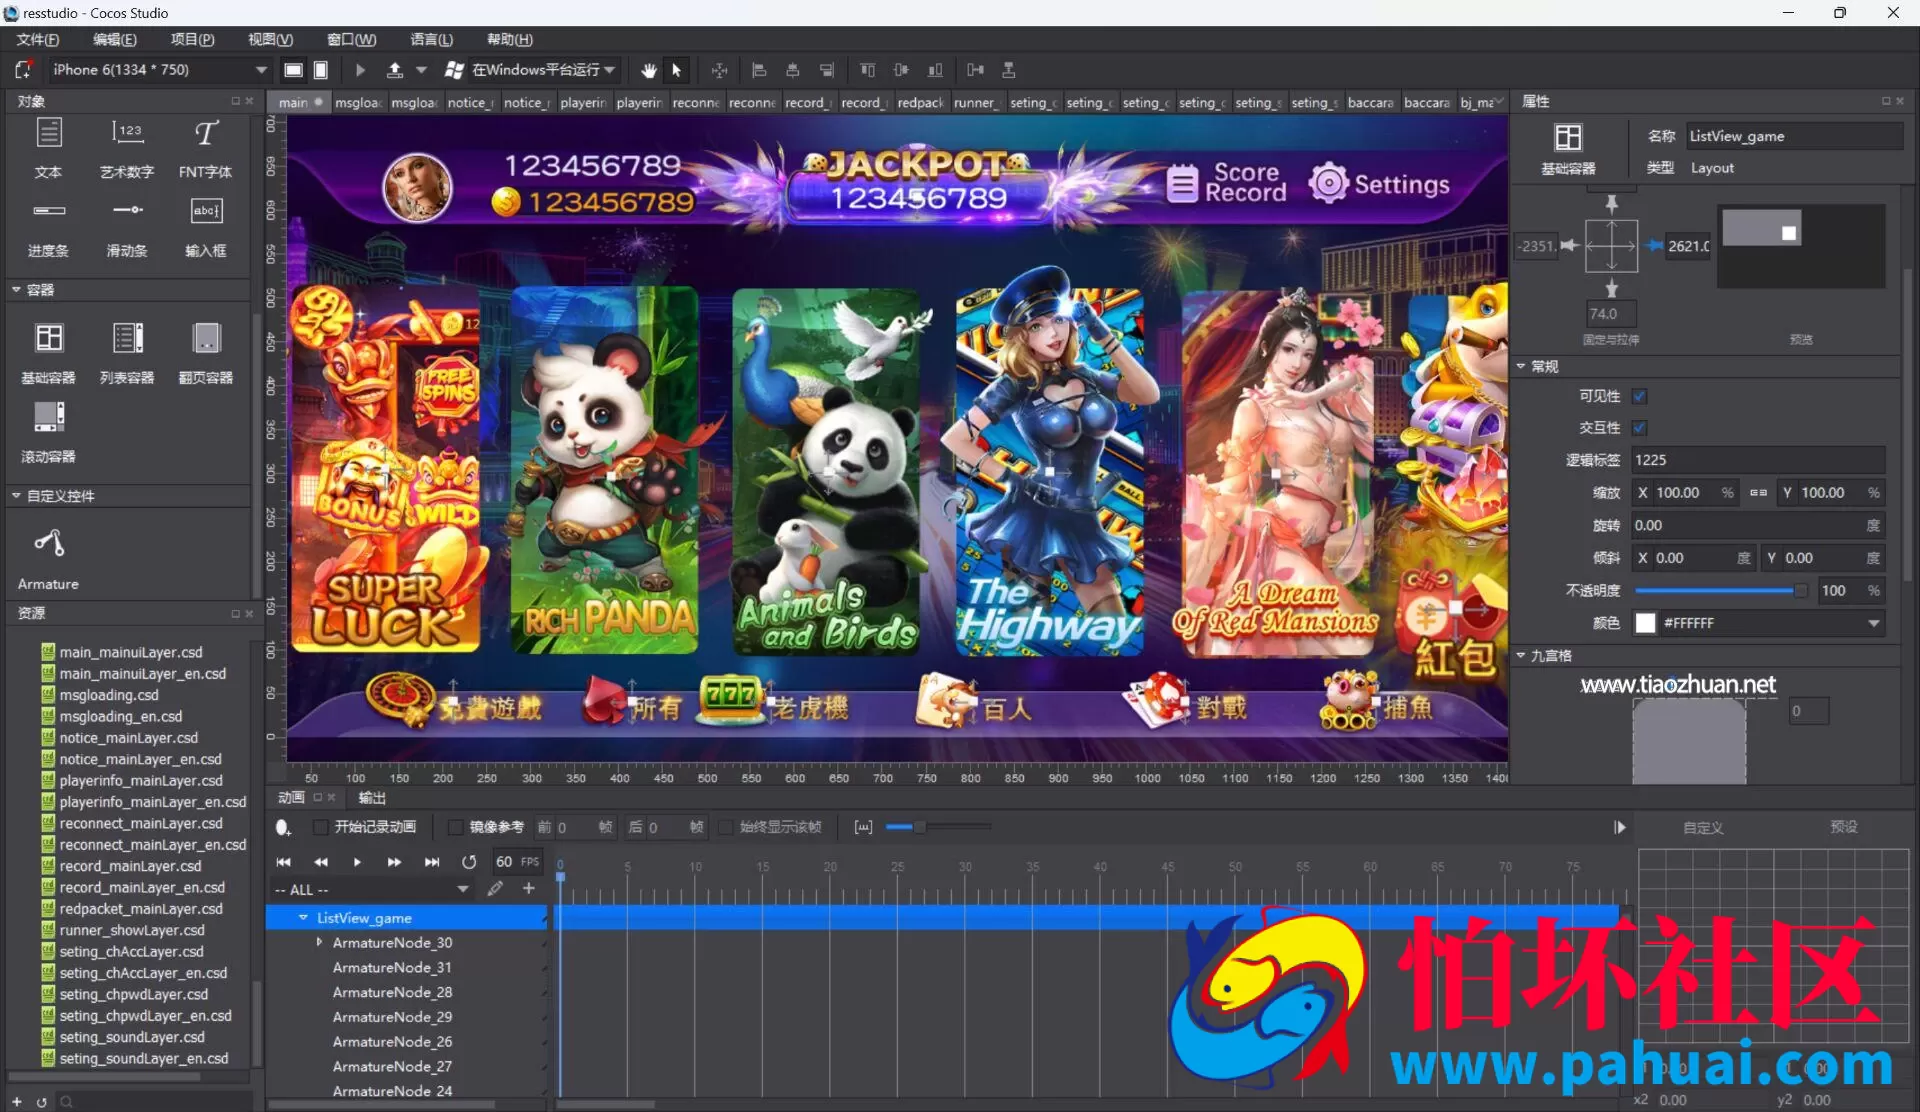The width and height of the screenshot is (1920, 1112).
Task: Open the 窗口(W) menu
Action: point(351,39)
